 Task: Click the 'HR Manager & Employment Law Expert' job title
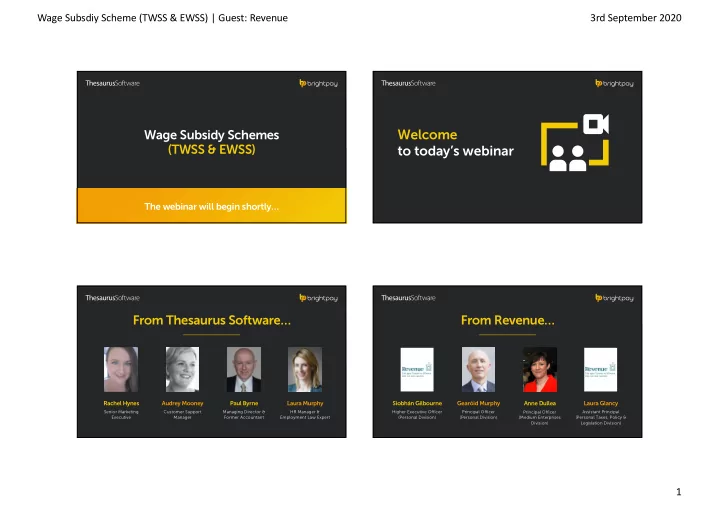pyautogui.click(x=305, y=415)
